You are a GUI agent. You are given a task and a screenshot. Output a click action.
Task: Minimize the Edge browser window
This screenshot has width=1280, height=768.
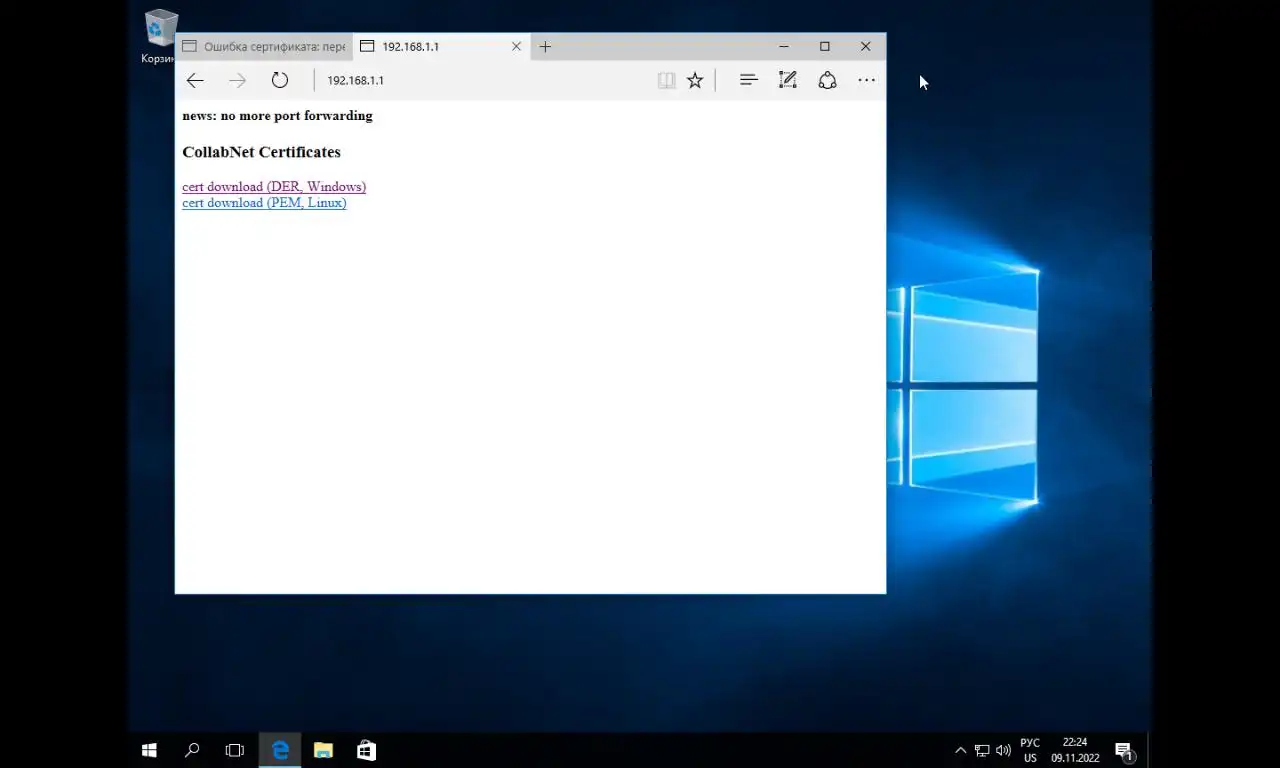pyautogui.click(x=784, y=46)
